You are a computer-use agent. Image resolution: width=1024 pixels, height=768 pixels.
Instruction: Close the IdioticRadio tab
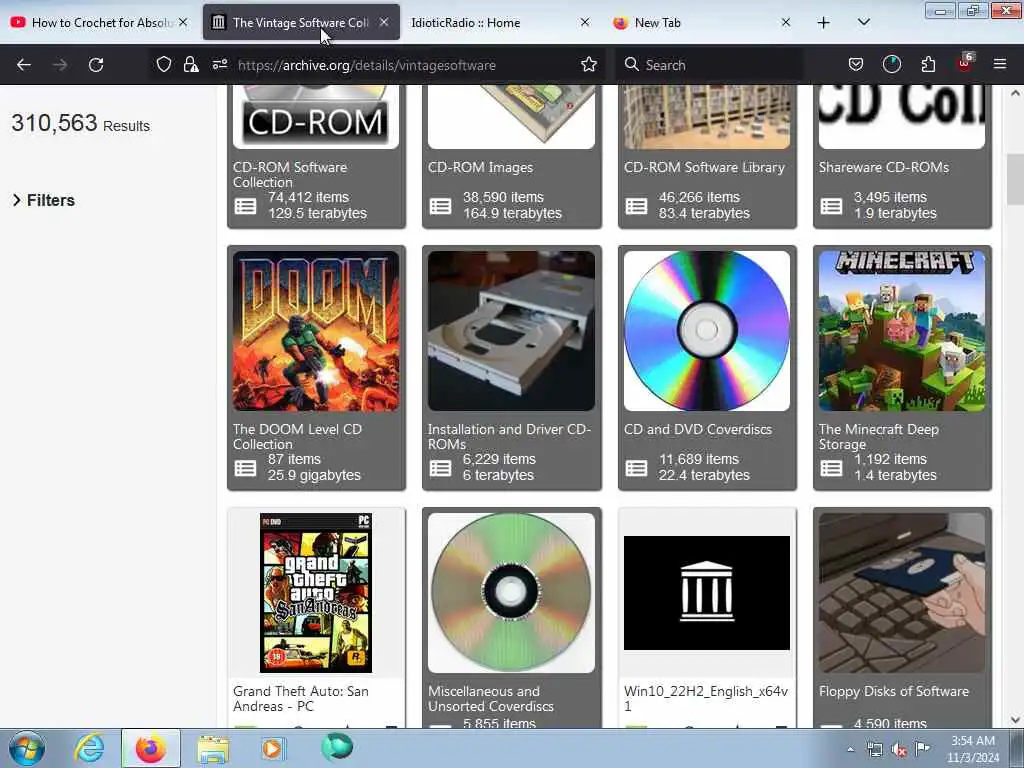(x=585, y=22)
